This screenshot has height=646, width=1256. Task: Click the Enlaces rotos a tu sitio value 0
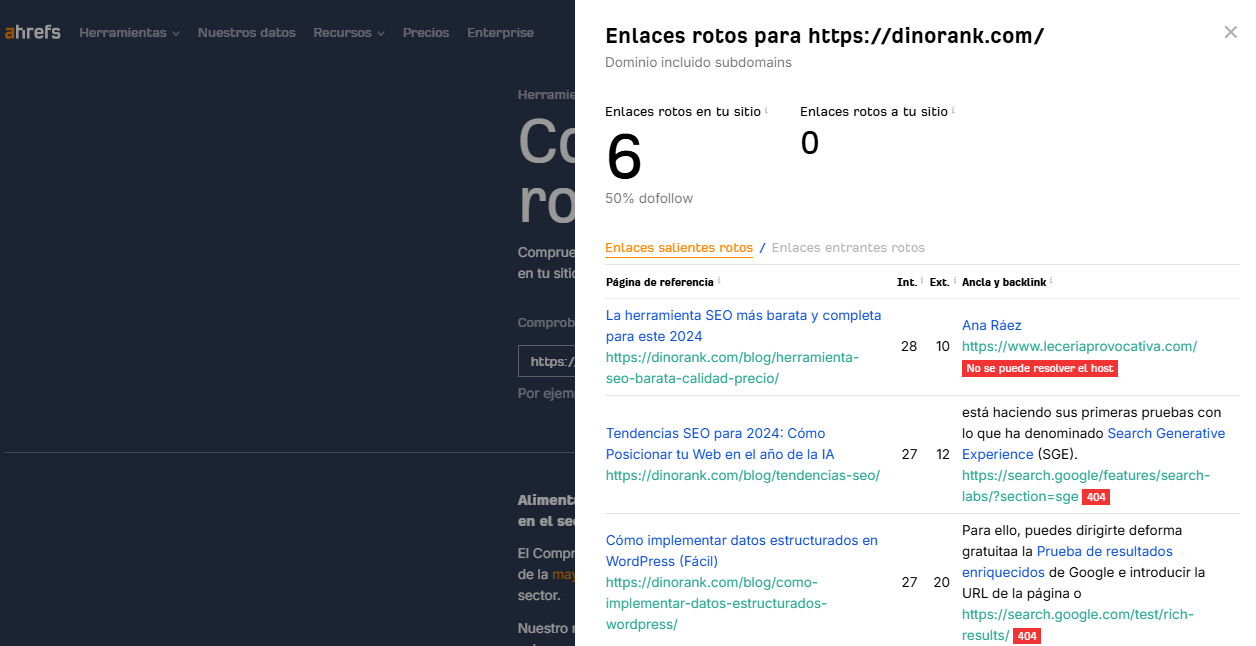coord(810,144)
